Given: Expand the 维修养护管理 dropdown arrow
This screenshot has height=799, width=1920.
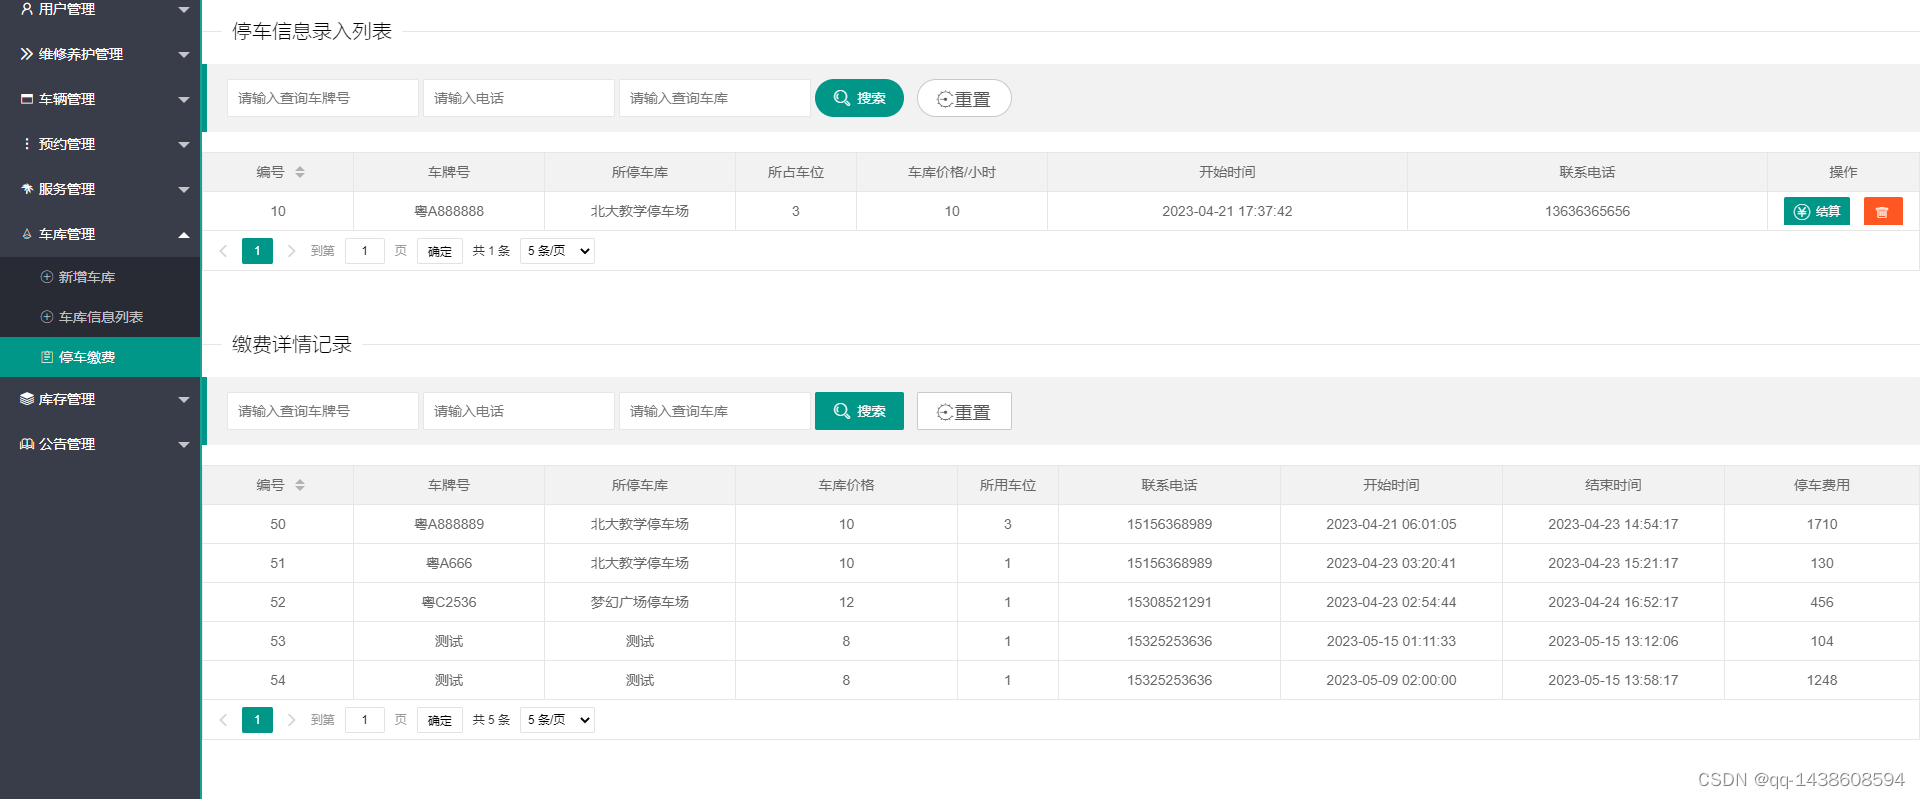Looking at the screenshot, I should 184,55.
